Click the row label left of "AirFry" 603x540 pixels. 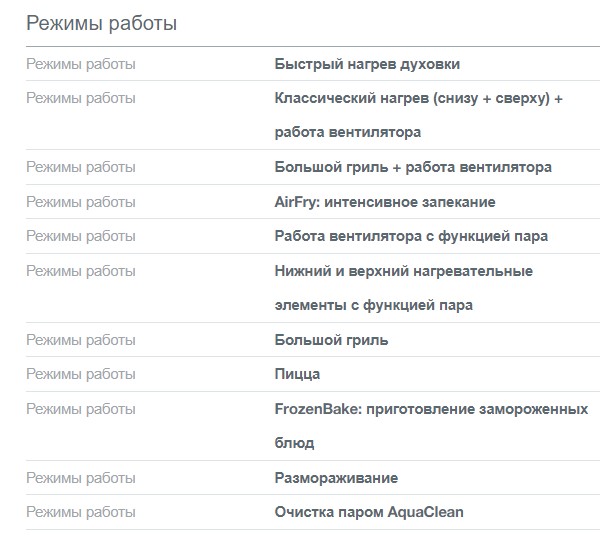[x=81, y=202]
